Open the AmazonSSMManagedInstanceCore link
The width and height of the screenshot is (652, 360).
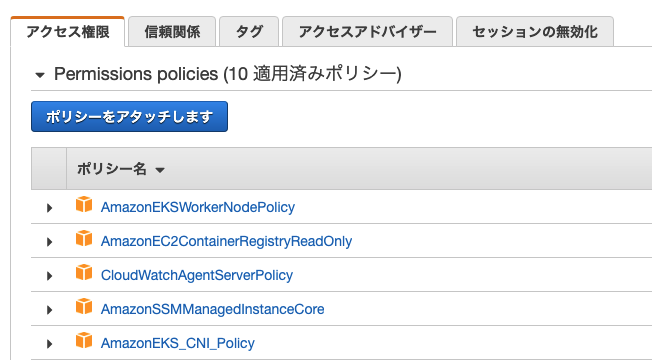click(x=212, y=309)
